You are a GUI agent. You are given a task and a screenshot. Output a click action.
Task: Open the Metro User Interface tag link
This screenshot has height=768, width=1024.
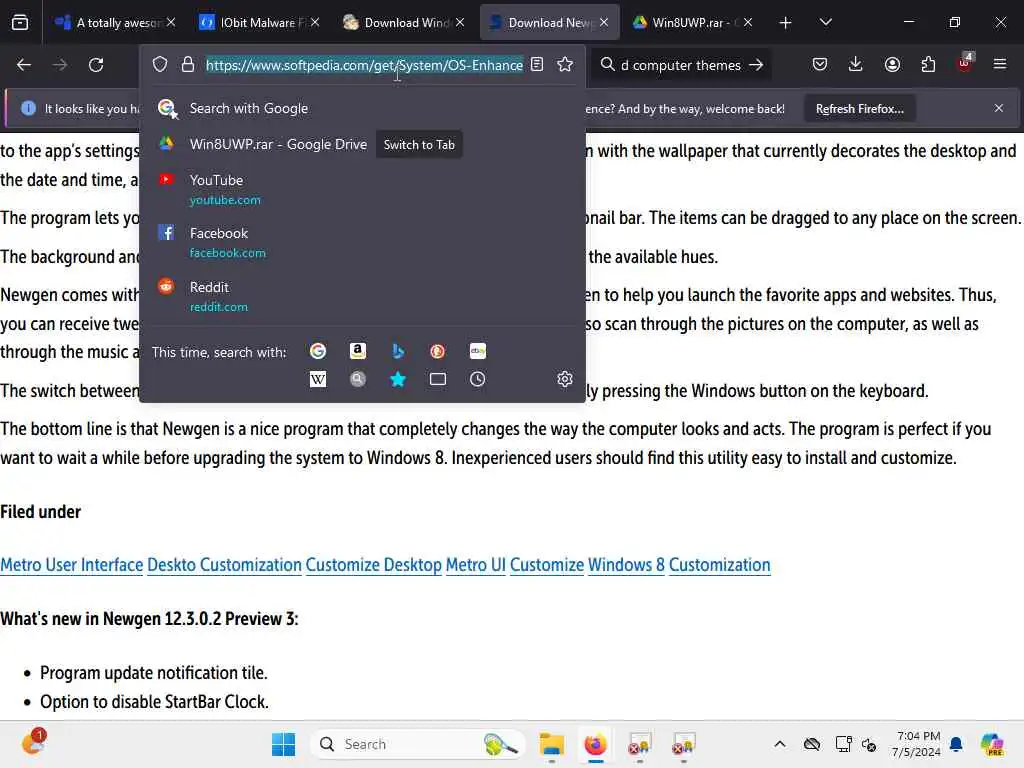[x=72, y=565]
